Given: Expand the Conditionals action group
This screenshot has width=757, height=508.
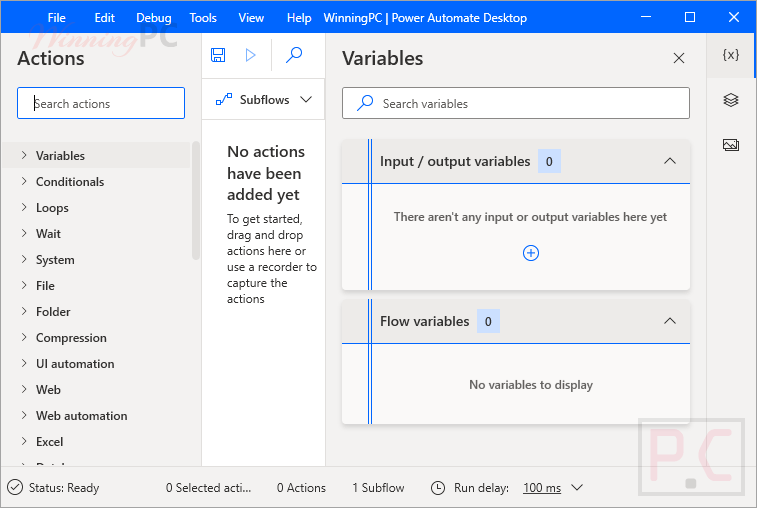Looking at the screenshot, I should pos(24,181).
